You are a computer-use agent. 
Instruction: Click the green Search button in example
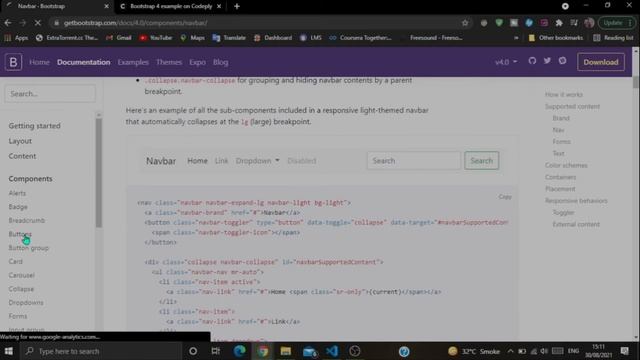coord(482,160)
